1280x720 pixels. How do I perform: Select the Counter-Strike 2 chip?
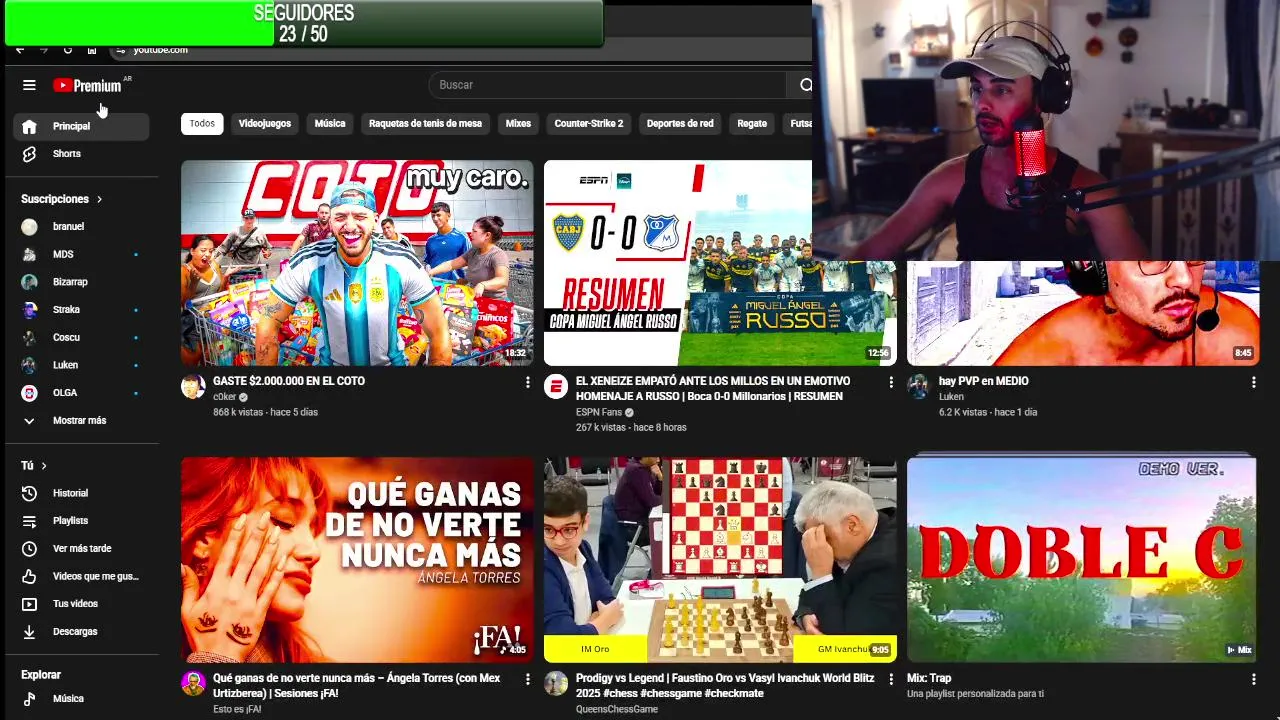click(589, 124)
